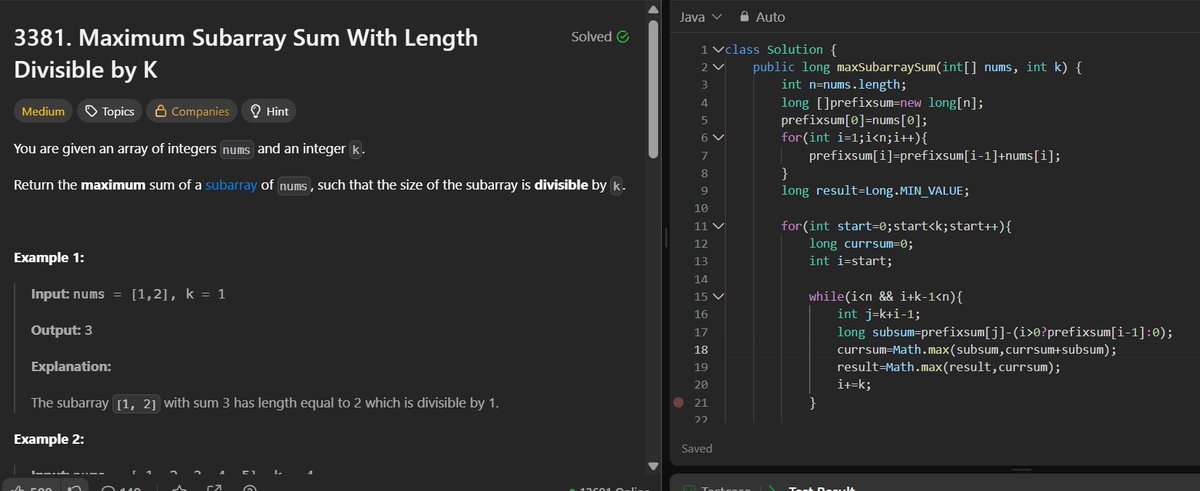Click the description scrollbar down arrow
The width and height of the screenshot is (1200, 491).
[654, 465]
